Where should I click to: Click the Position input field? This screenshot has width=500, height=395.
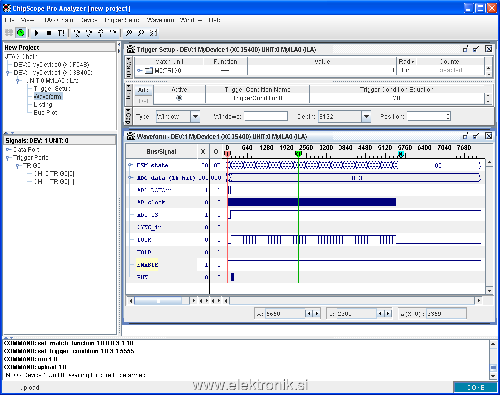point(429,116)
